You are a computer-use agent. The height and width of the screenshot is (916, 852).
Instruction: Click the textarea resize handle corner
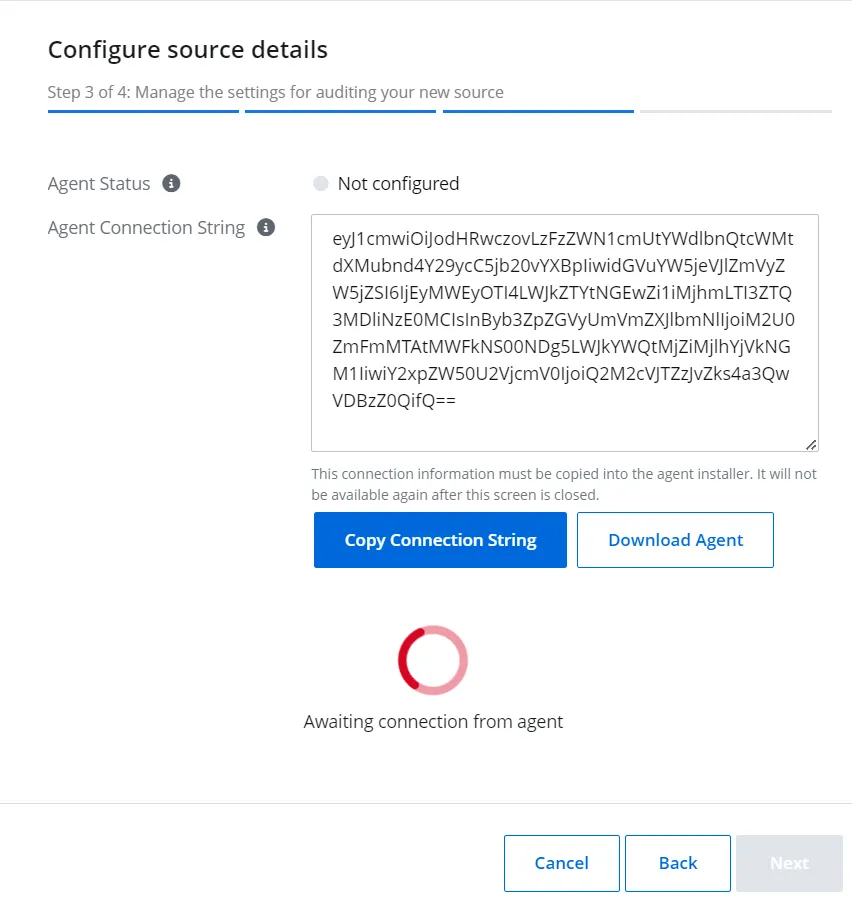tap(811, 445)
